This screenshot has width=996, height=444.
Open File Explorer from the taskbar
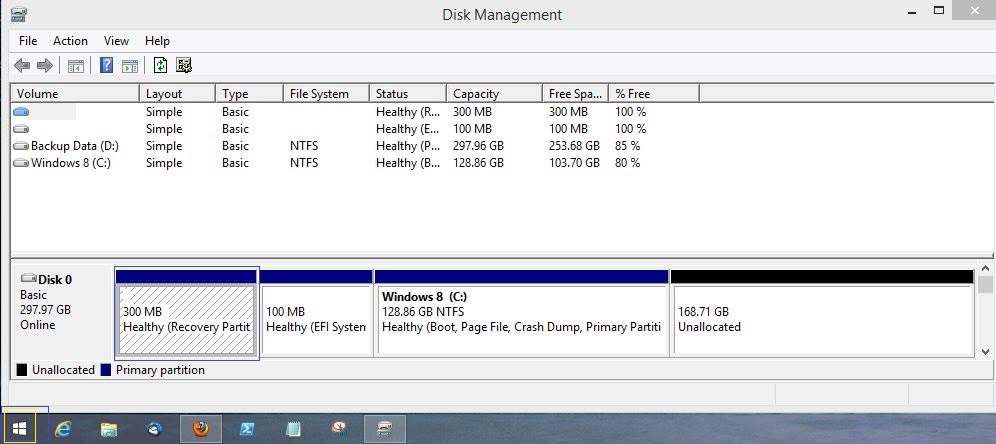109,430
